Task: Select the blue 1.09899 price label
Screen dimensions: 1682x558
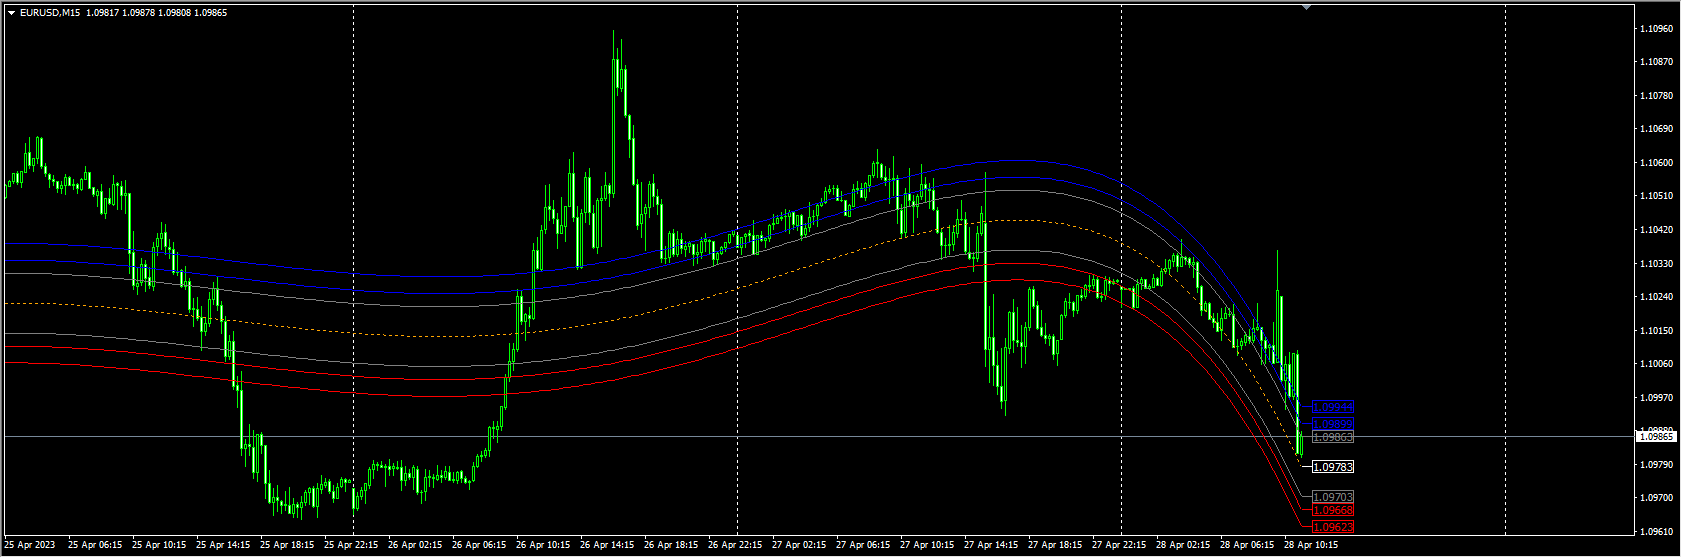Action: (1333, 424)
